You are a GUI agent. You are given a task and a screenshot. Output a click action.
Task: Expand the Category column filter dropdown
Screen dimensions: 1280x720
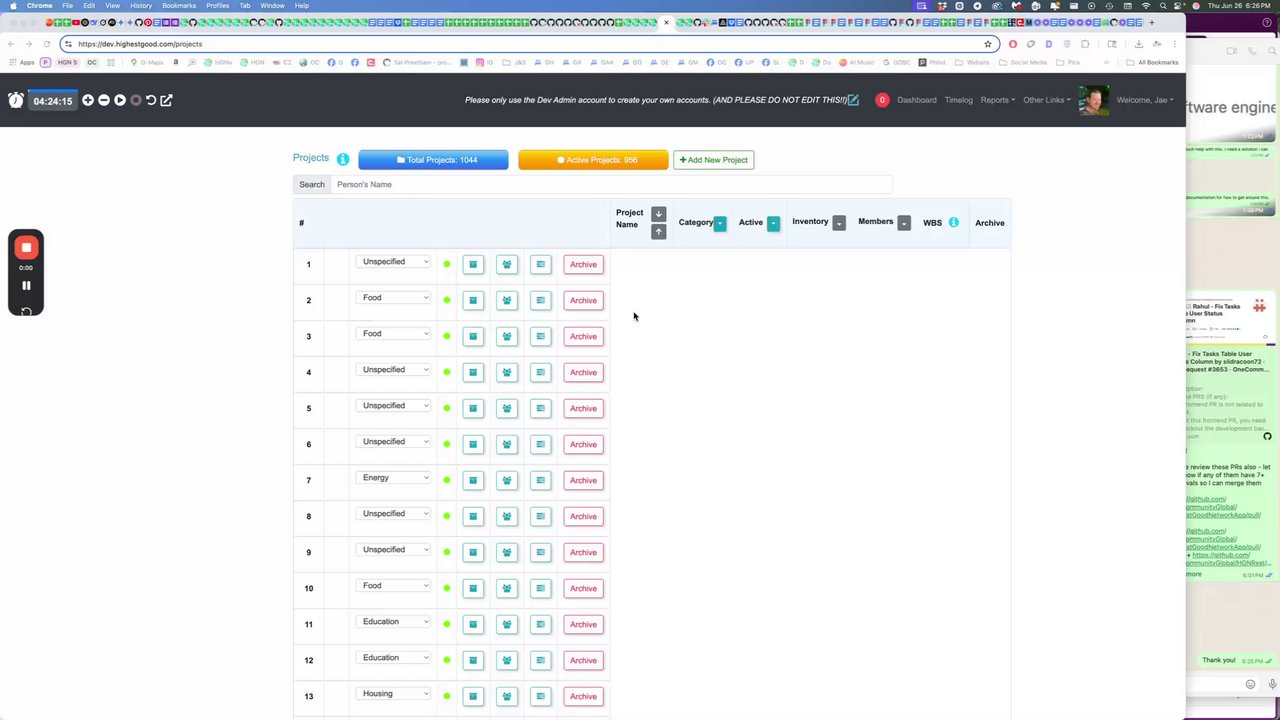point(720,223)
